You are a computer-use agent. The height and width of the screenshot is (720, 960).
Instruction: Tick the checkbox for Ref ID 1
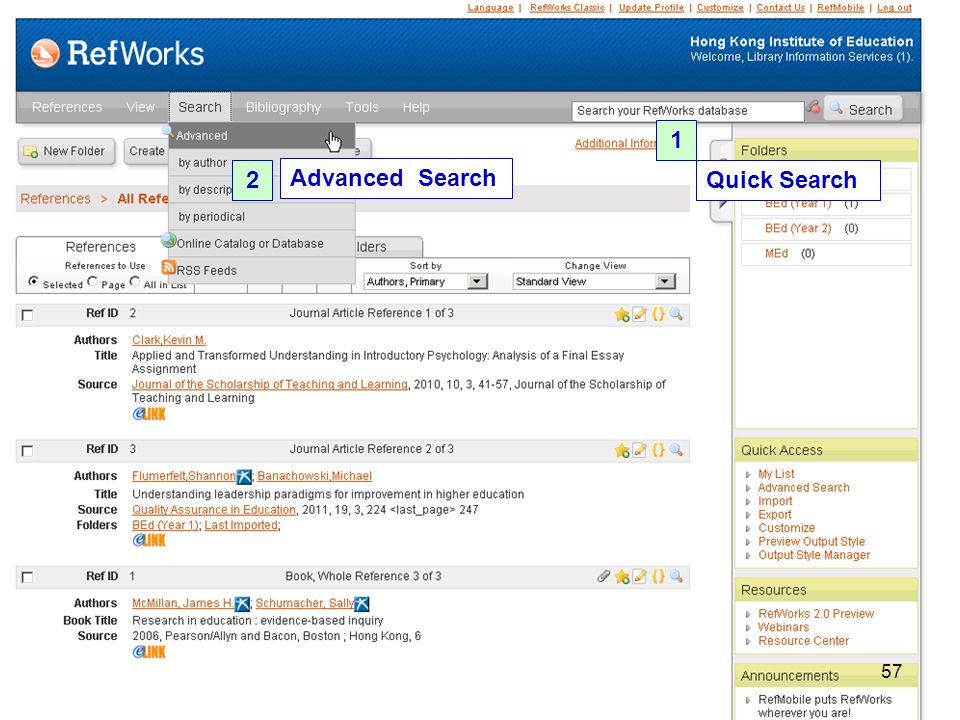coord(27,577)
